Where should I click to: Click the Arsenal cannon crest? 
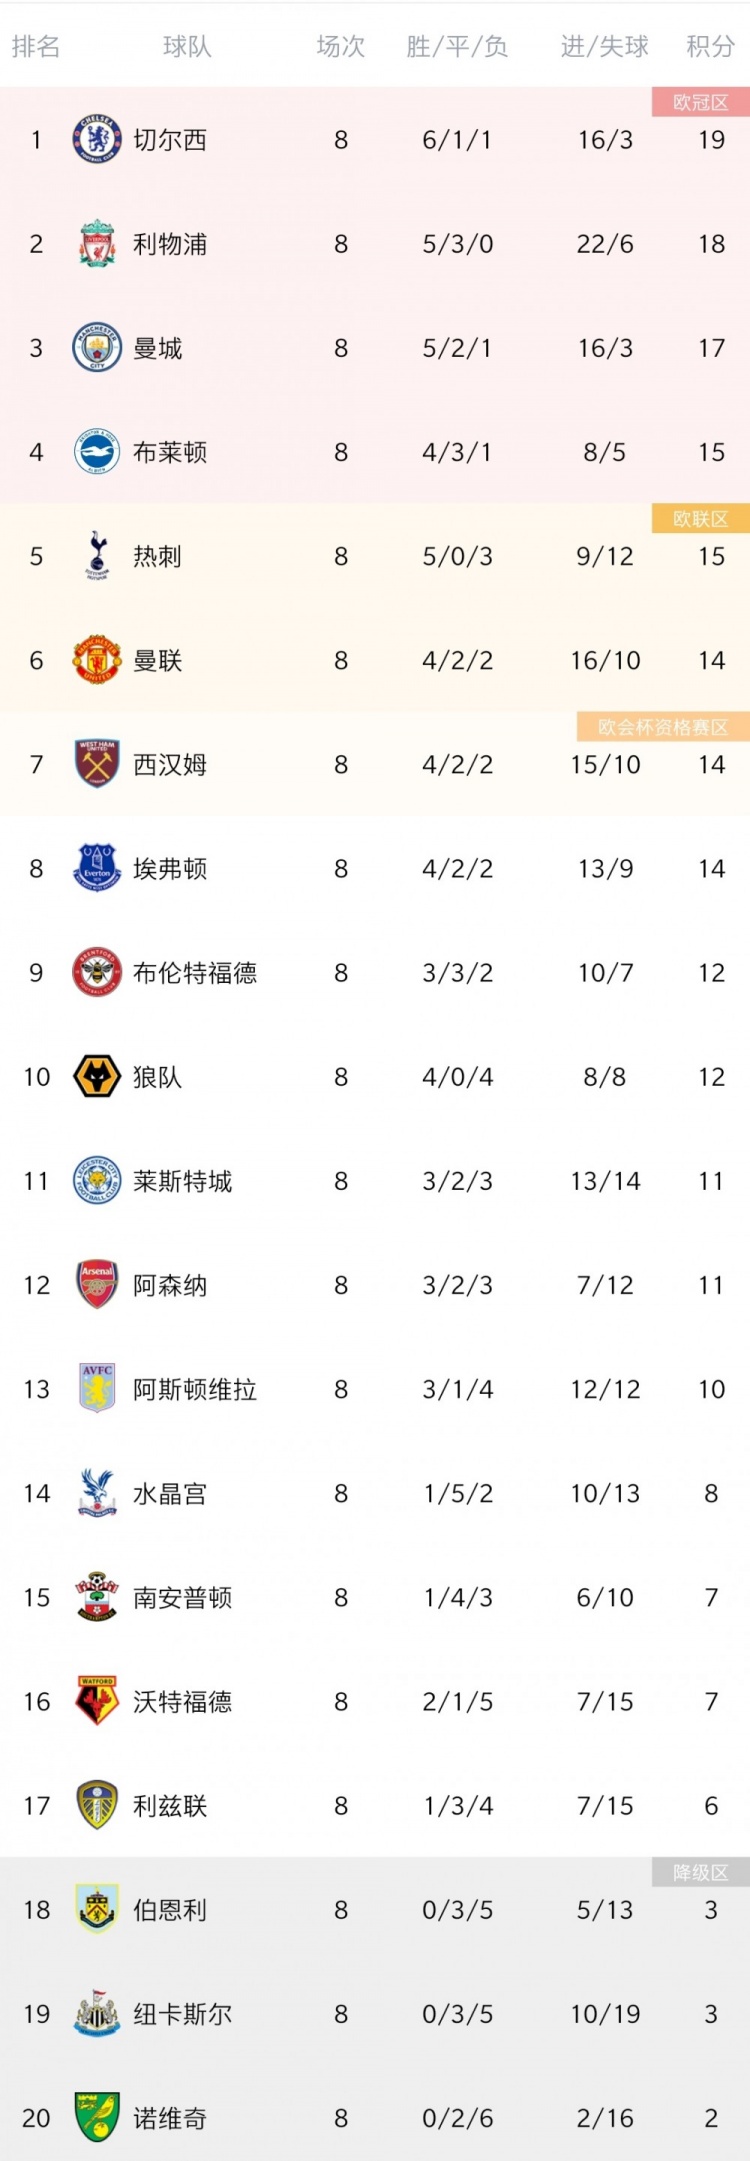coord(97,1285)
